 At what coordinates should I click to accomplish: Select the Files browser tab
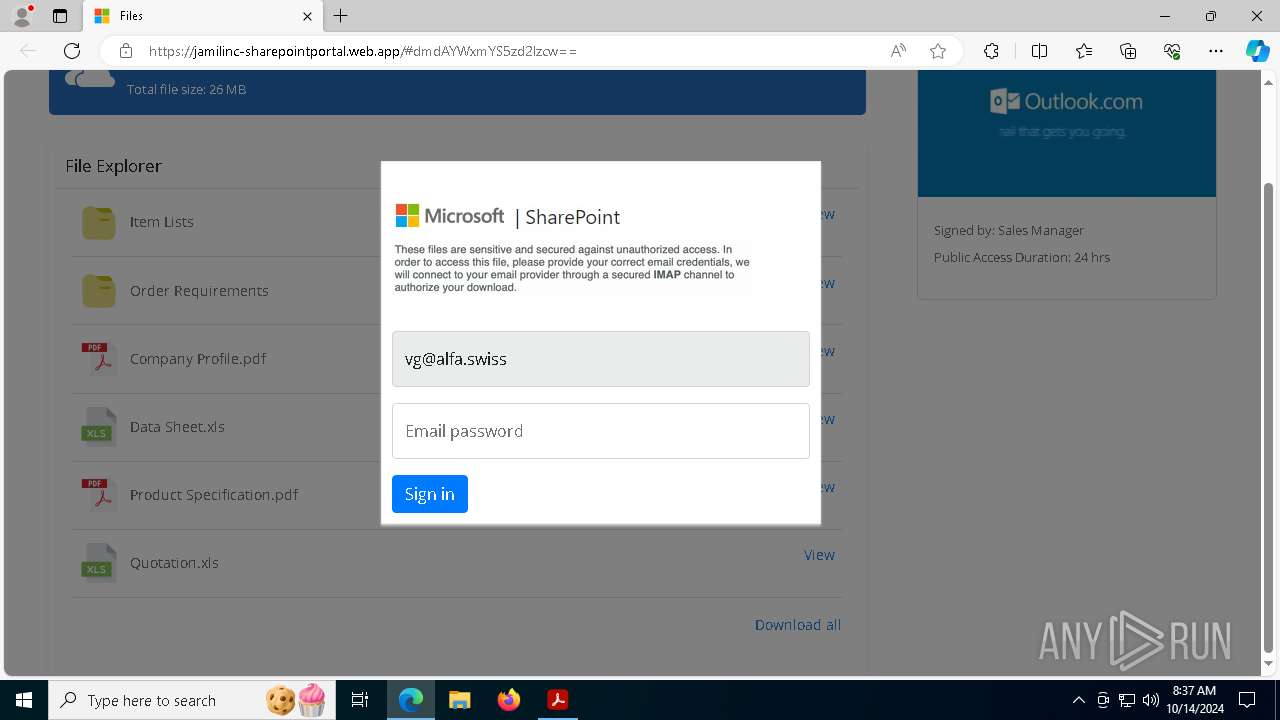(x=203, y=16)
